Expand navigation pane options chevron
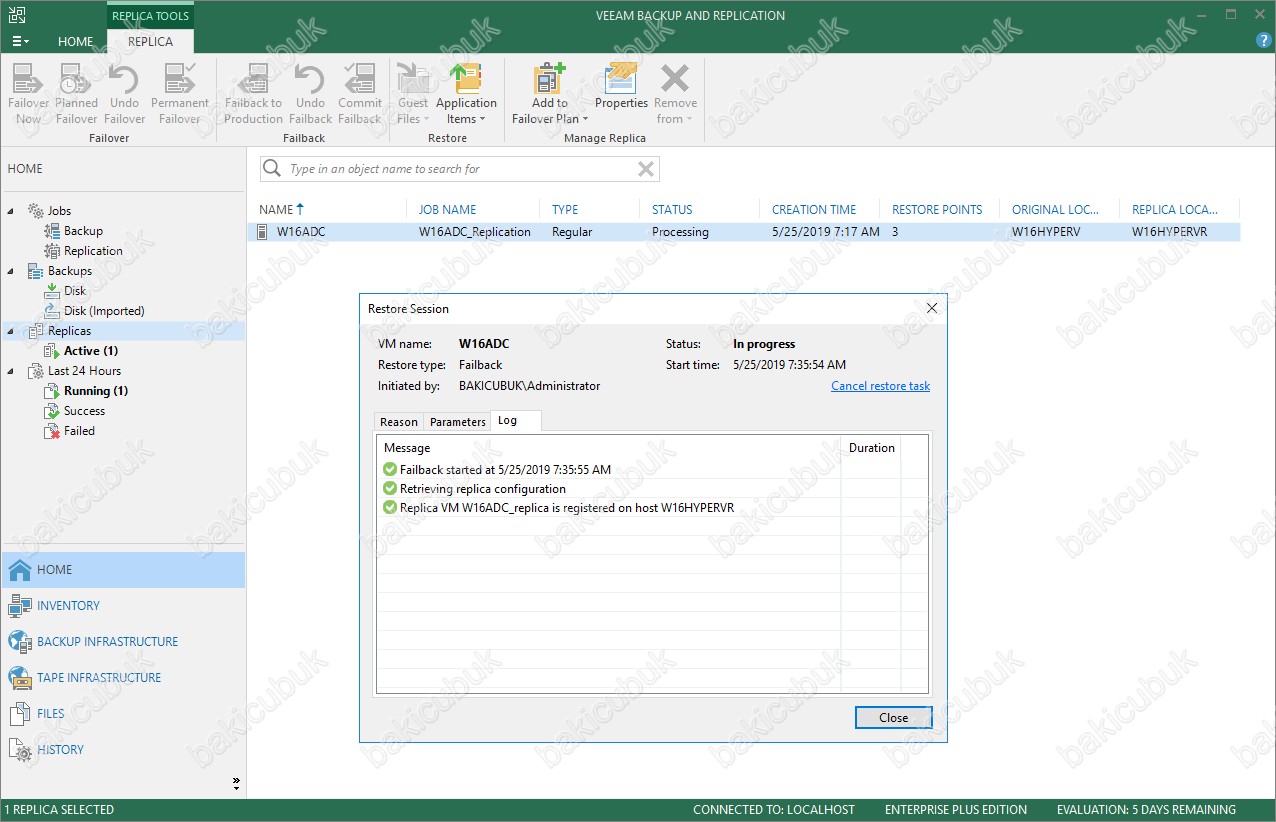 coord(236,782)
